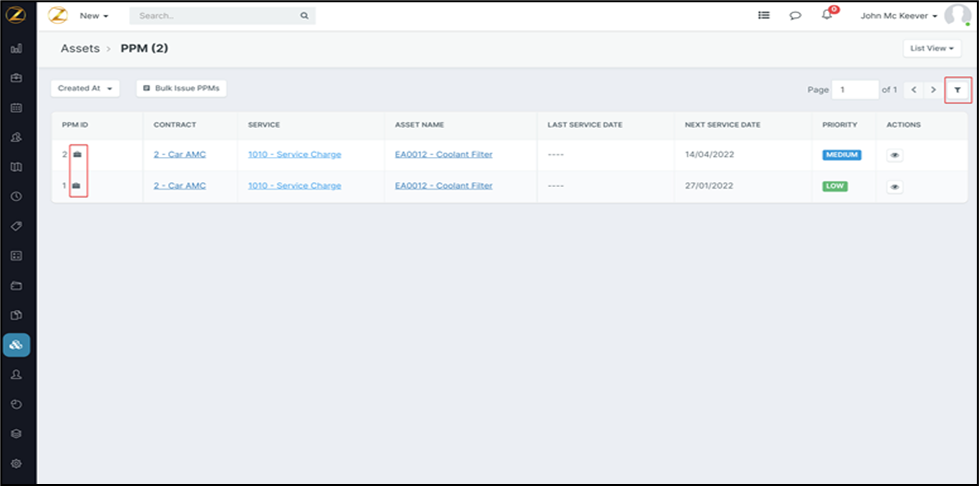Viewport: 979px width, 486px height.
Task: Open the chat messages icon
Action: [x=795, y=16]
